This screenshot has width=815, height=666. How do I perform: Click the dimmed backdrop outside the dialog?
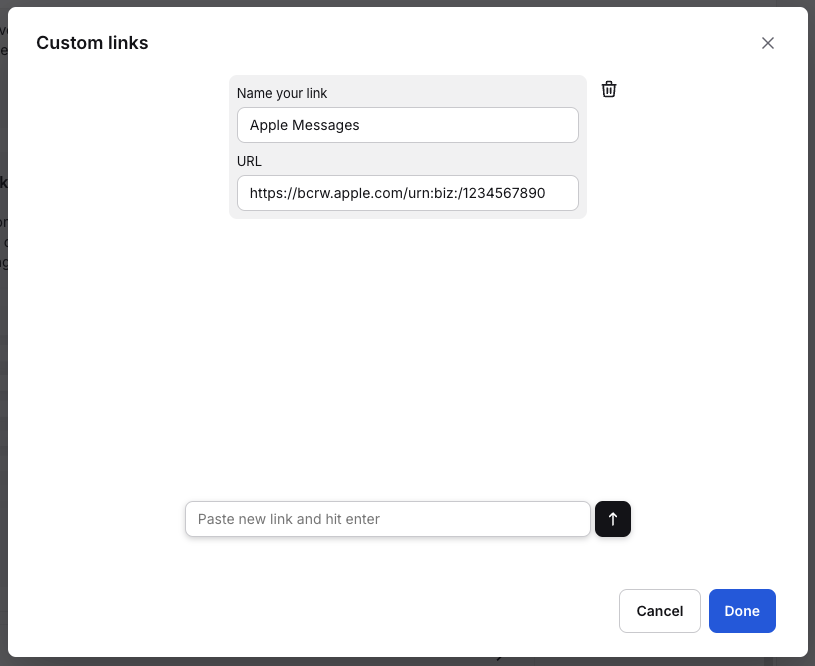click(x=3, y=400)
